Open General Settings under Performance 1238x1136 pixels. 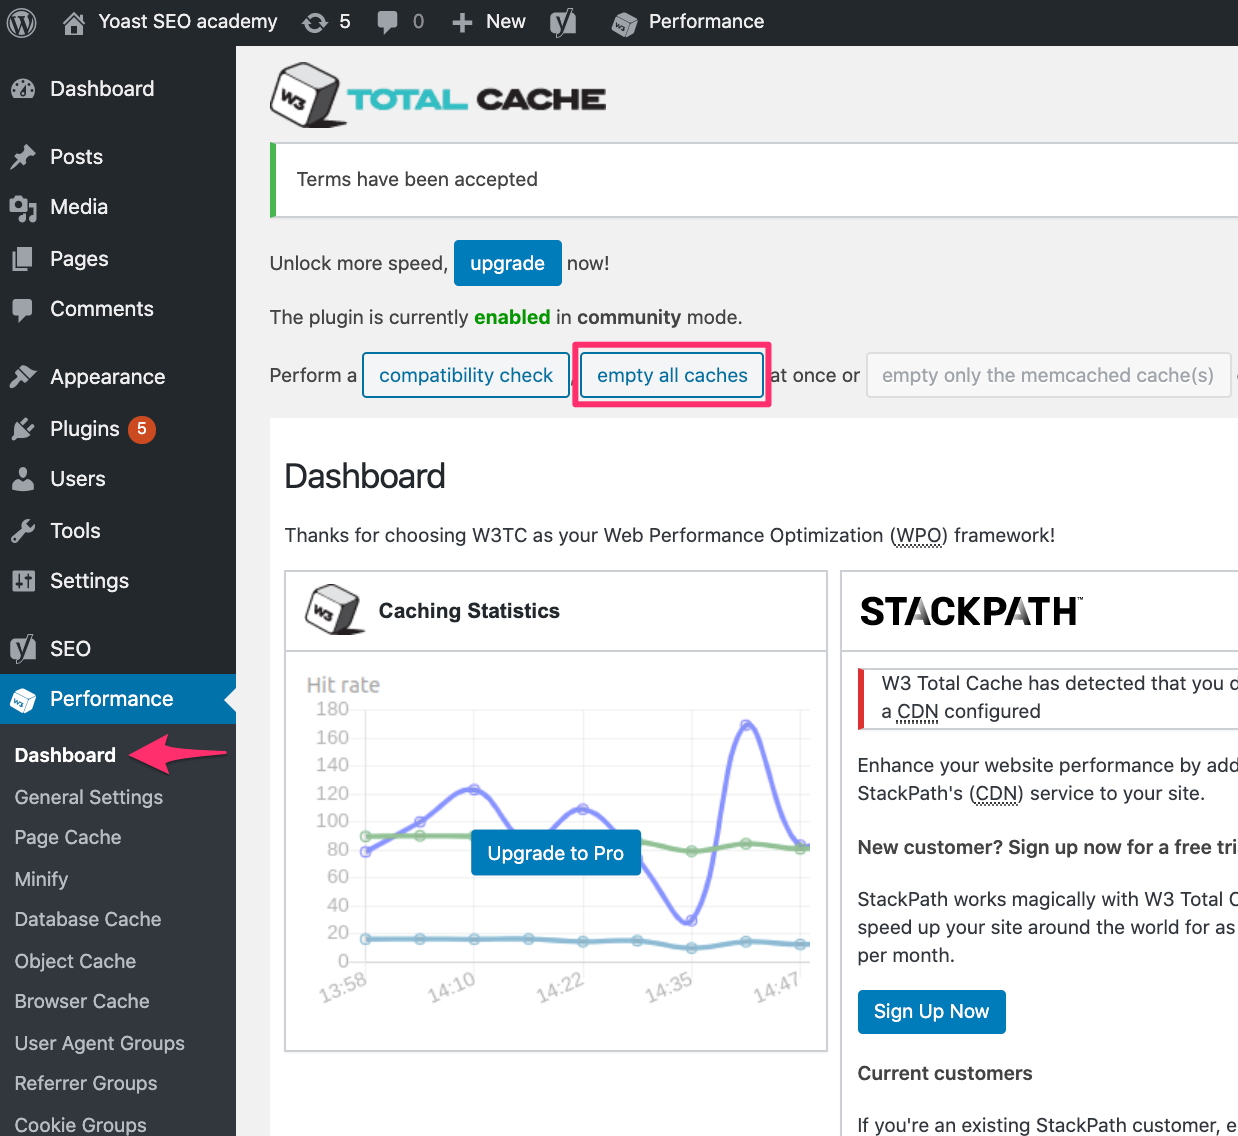pos(88,797)
